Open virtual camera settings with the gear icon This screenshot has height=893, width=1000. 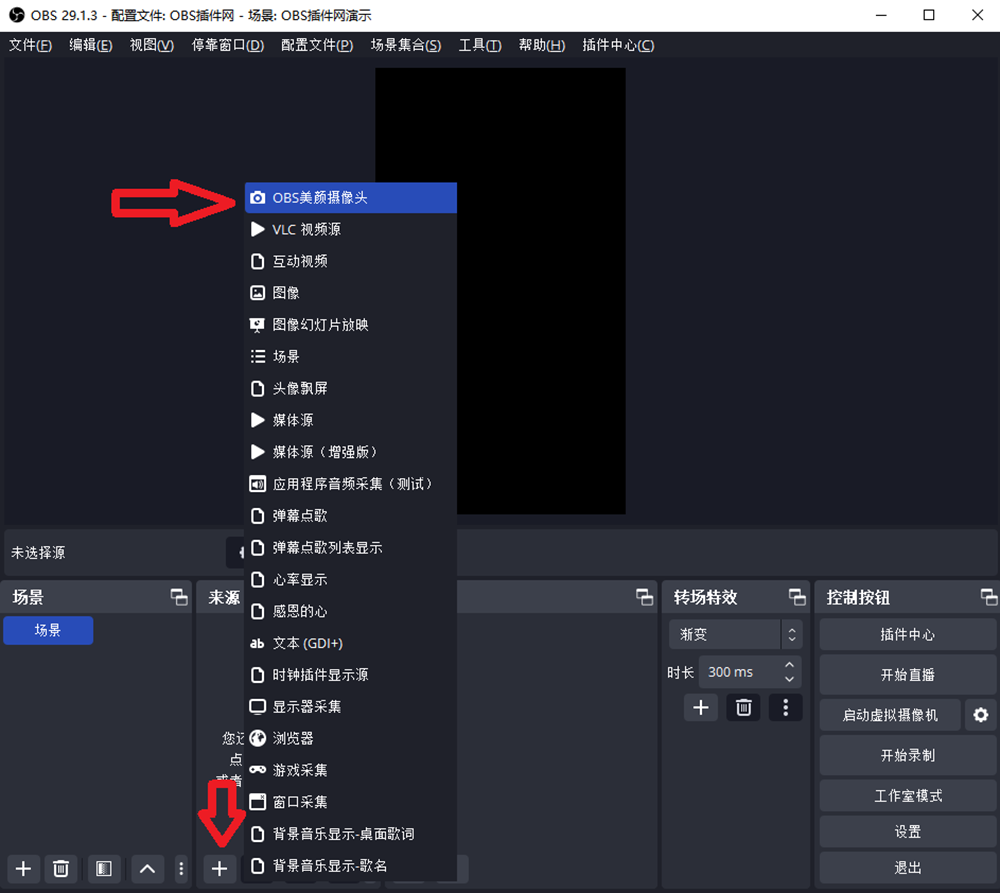[980, 715]
